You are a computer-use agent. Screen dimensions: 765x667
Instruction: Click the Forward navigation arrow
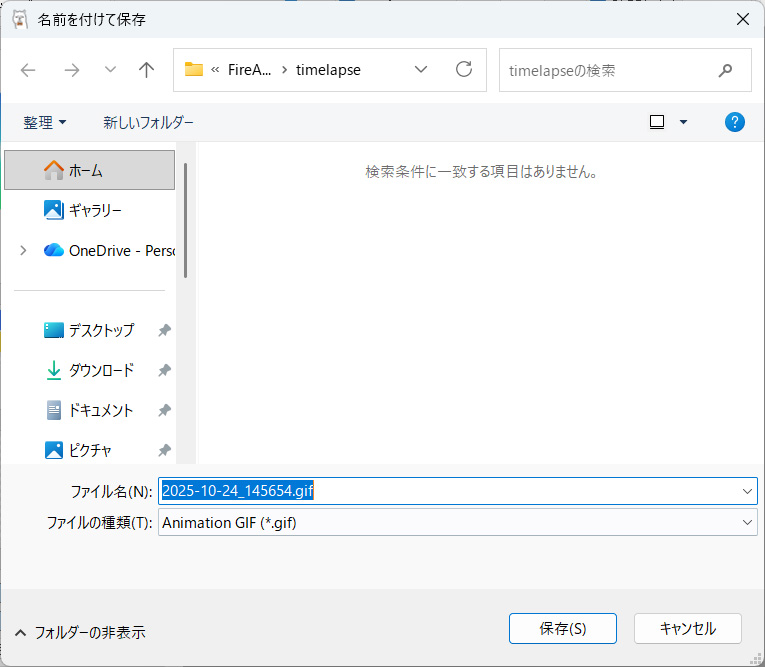coord(71,70)
